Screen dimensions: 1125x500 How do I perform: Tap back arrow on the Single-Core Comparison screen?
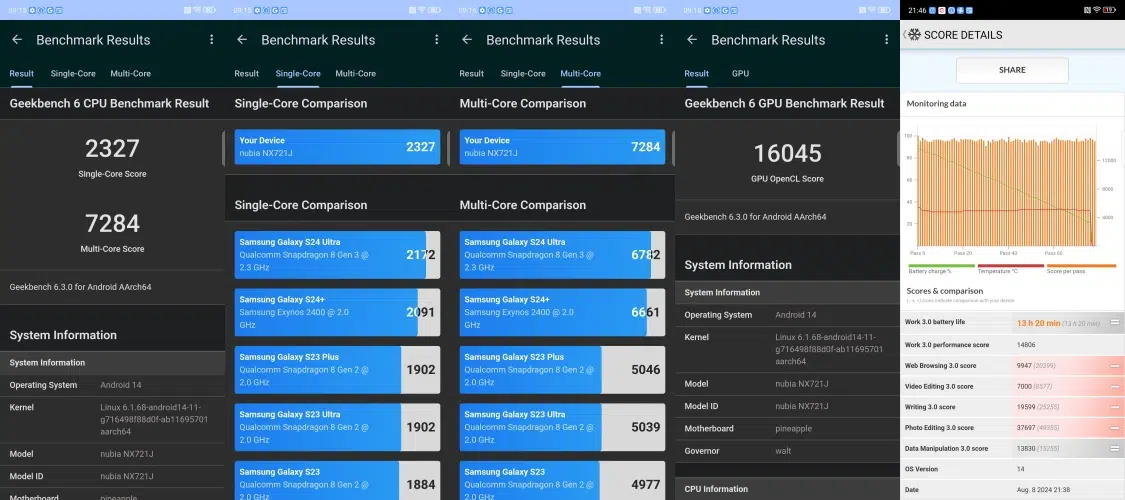pyautogui.click(x=242, y=39)
